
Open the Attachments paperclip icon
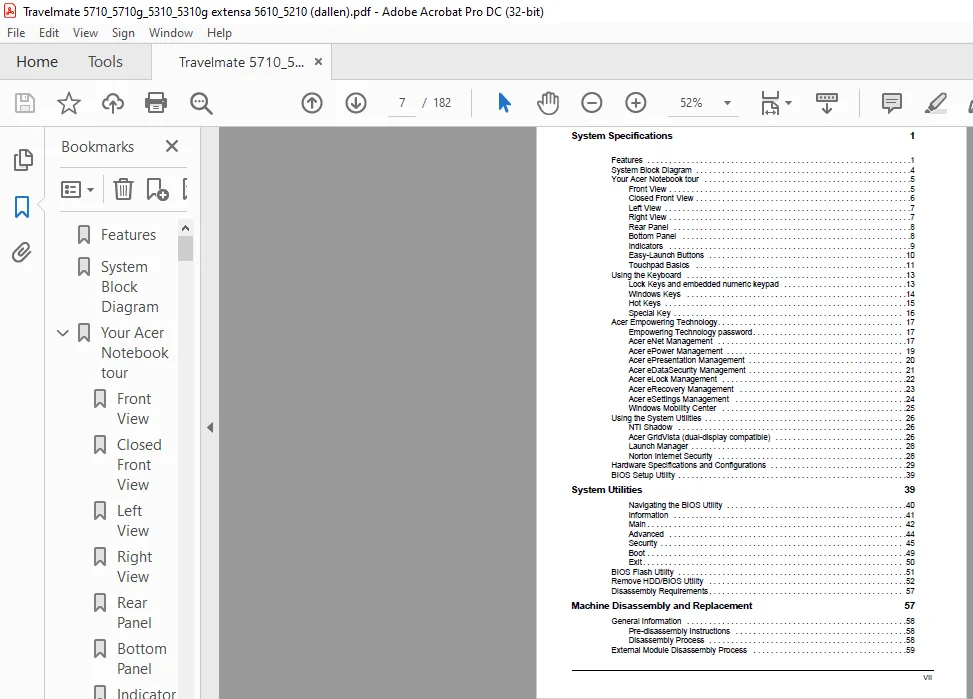click(x=22, y=253)
